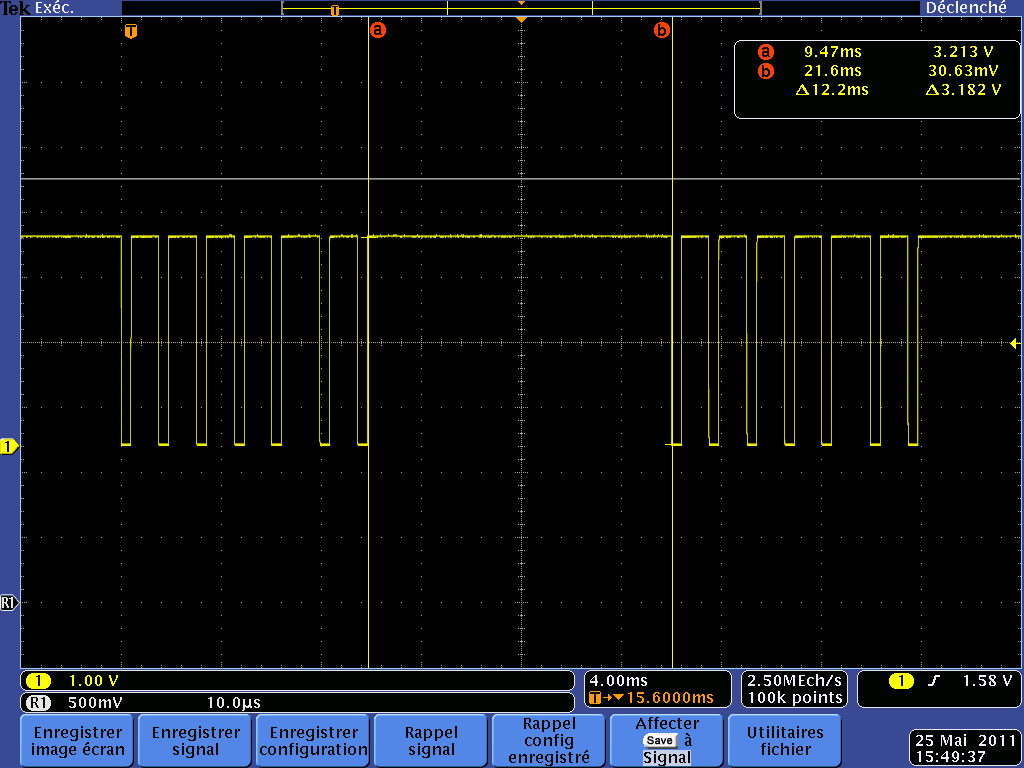The height and width of the screenshot is (768, 1024).
Task: Open the 'Utilitaires fichier' menu
Action: click(785, 741)
